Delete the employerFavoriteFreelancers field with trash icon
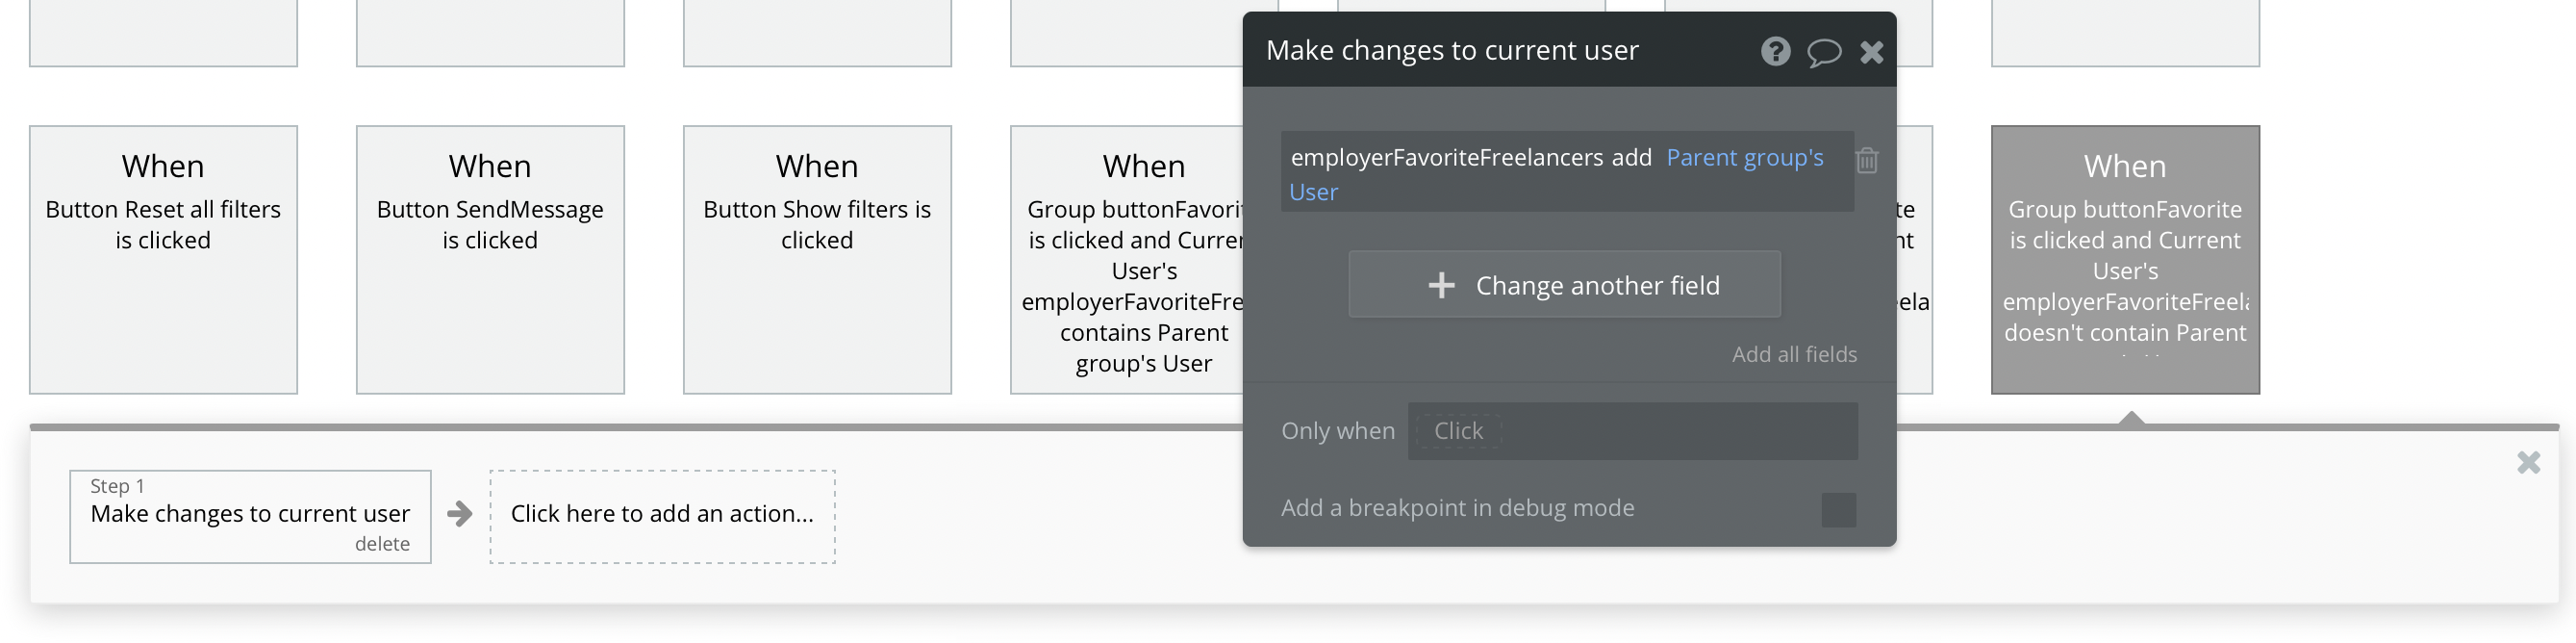Viewport: 2576px width, 643px height. coord(1867,160)
